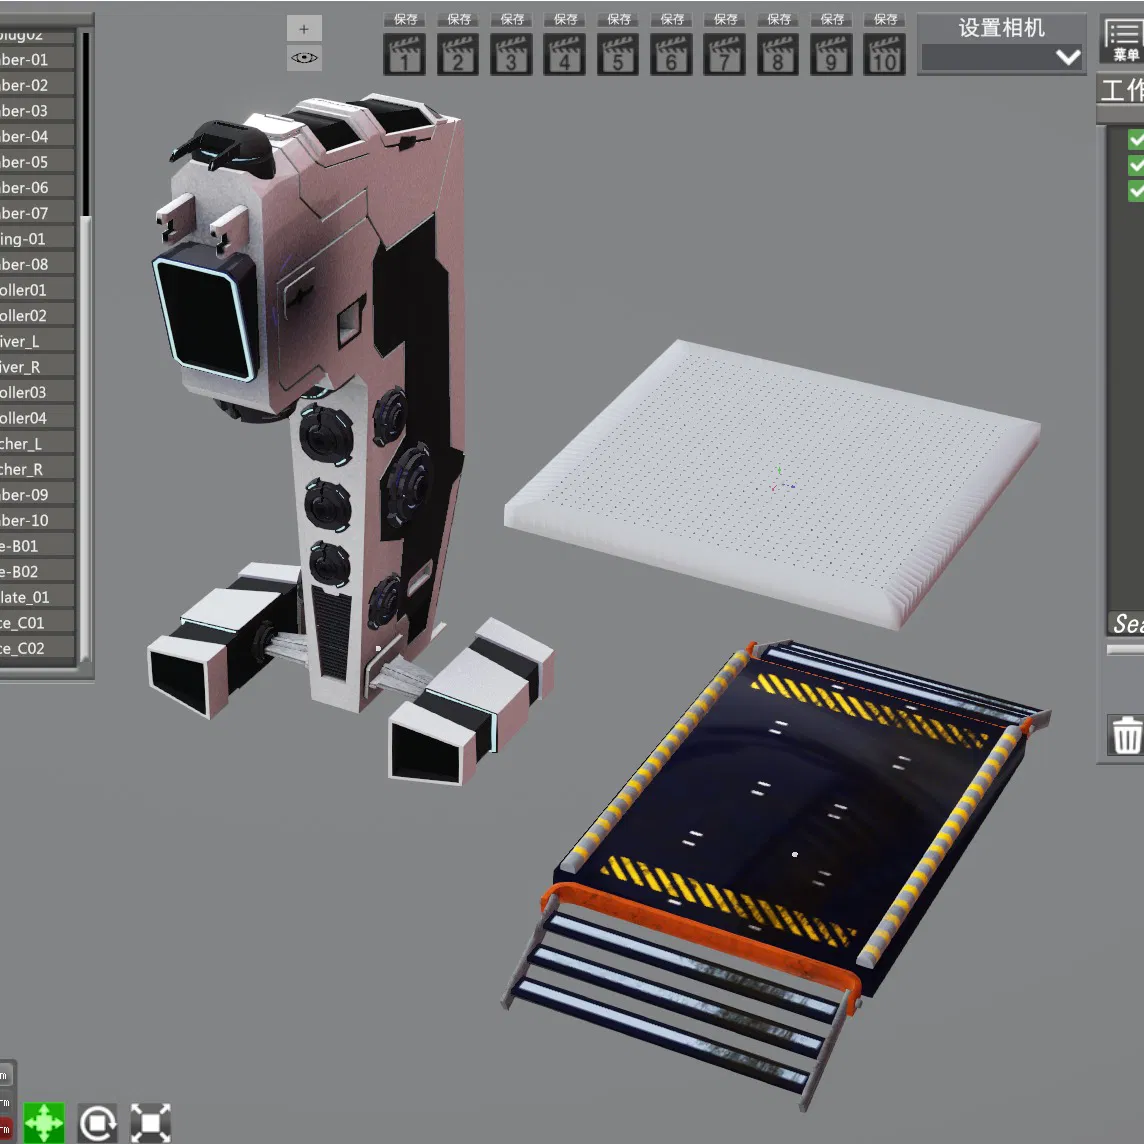Click the trash can delete icon
Image resolution: width=1144 pixels, height=1144 pixels.
(1126, 735)
